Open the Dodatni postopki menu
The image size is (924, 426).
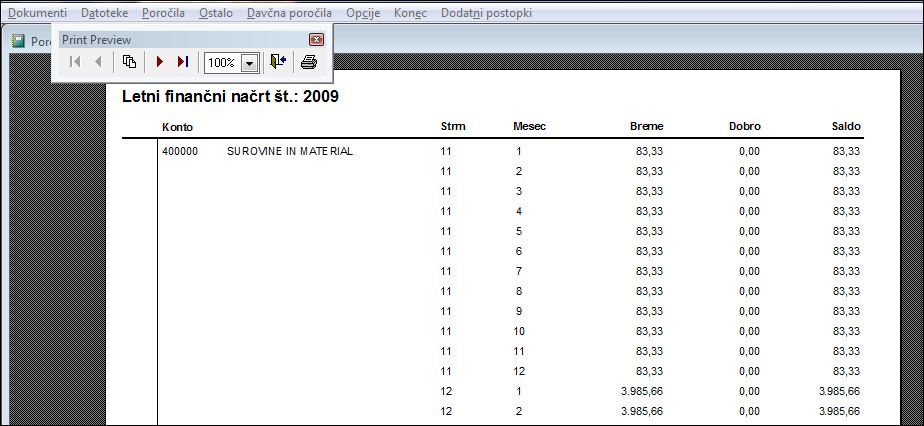click(486, 12)
